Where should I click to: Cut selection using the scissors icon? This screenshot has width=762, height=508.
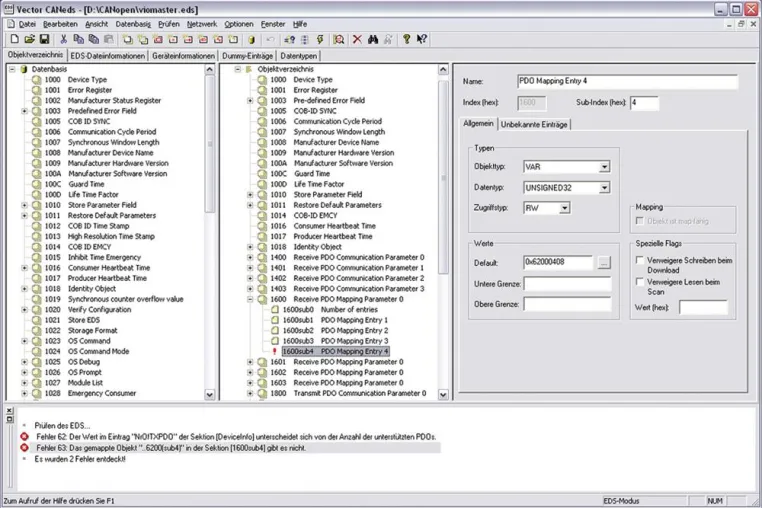[63, 39]
